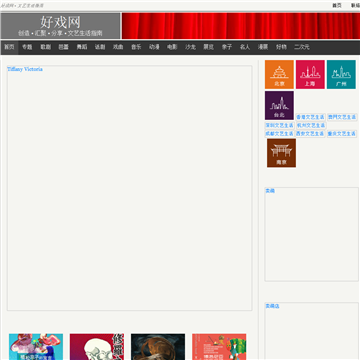Open the dark swirling poster thumbnail
This screenshot has width=360, height=360.
coord(158,347)
